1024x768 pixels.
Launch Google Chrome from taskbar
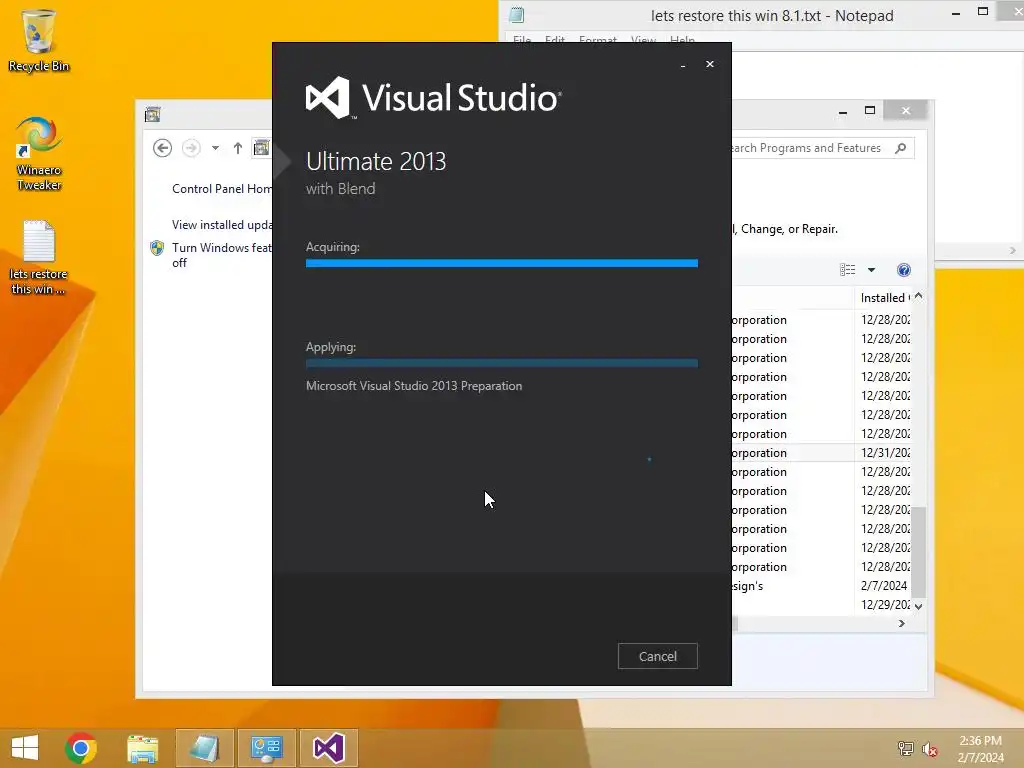pos(81,748)
